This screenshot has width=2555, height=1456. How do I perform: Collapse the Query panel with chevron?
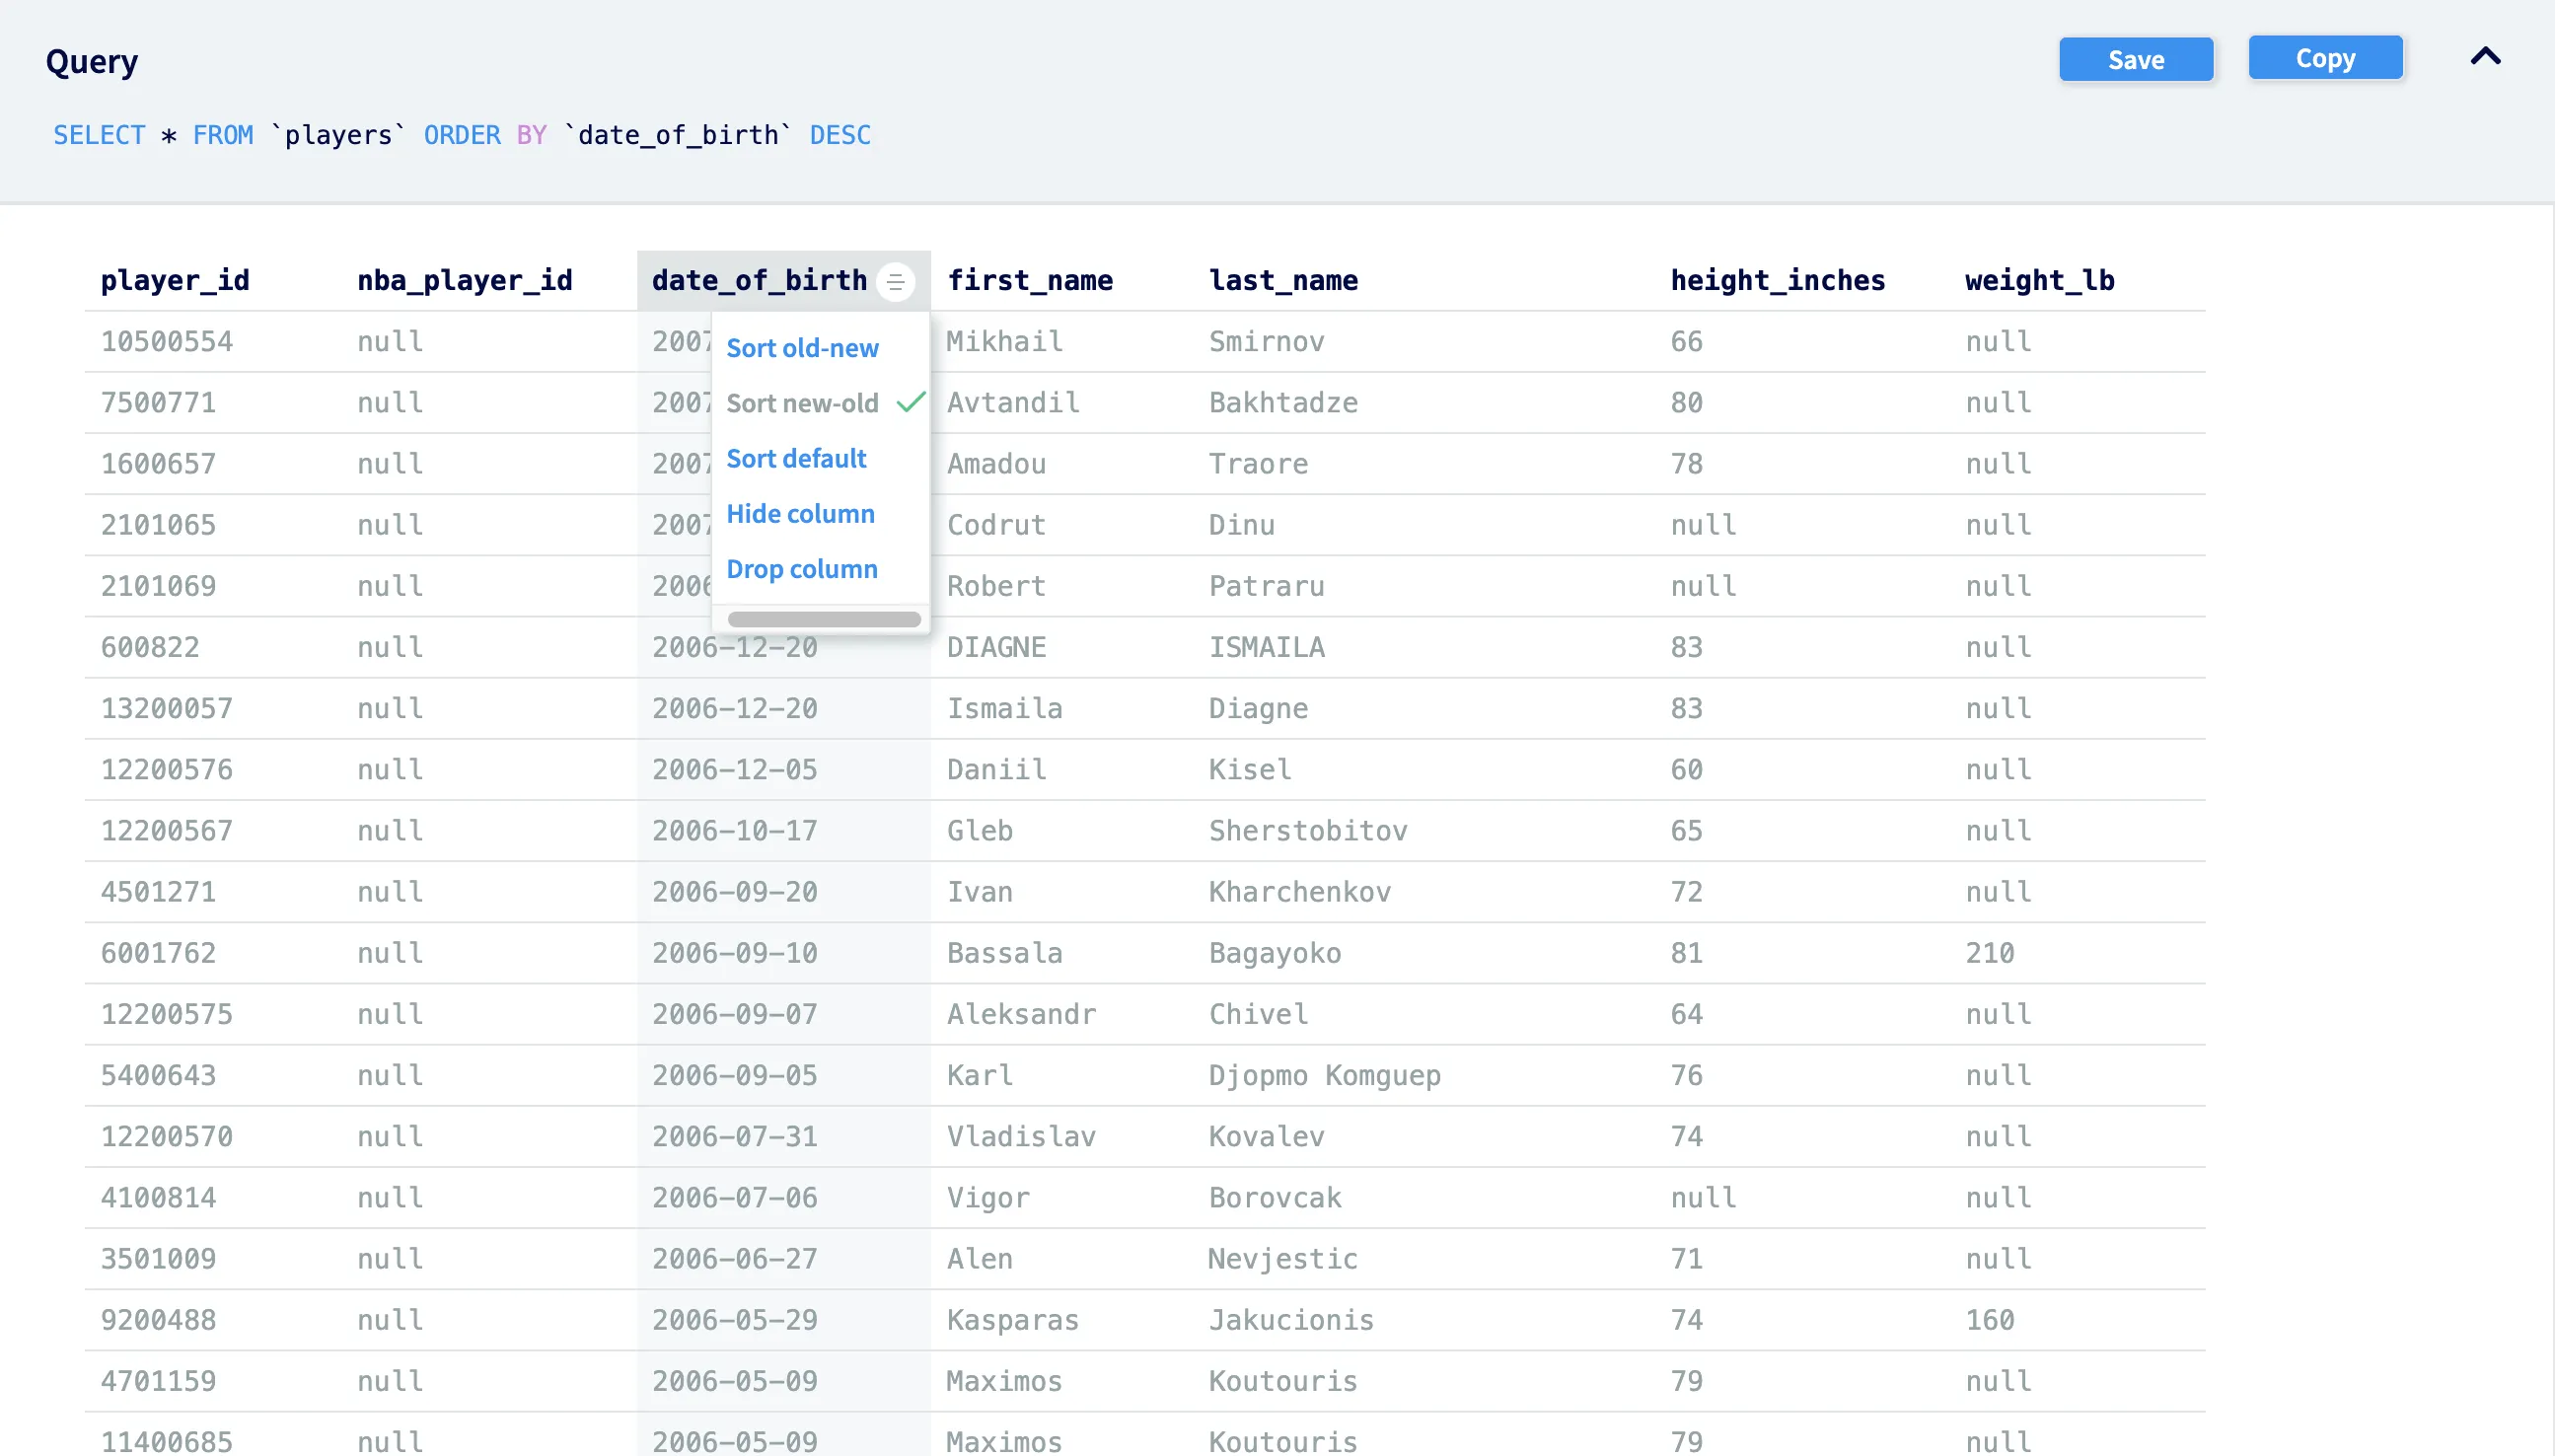(2485, 57)
